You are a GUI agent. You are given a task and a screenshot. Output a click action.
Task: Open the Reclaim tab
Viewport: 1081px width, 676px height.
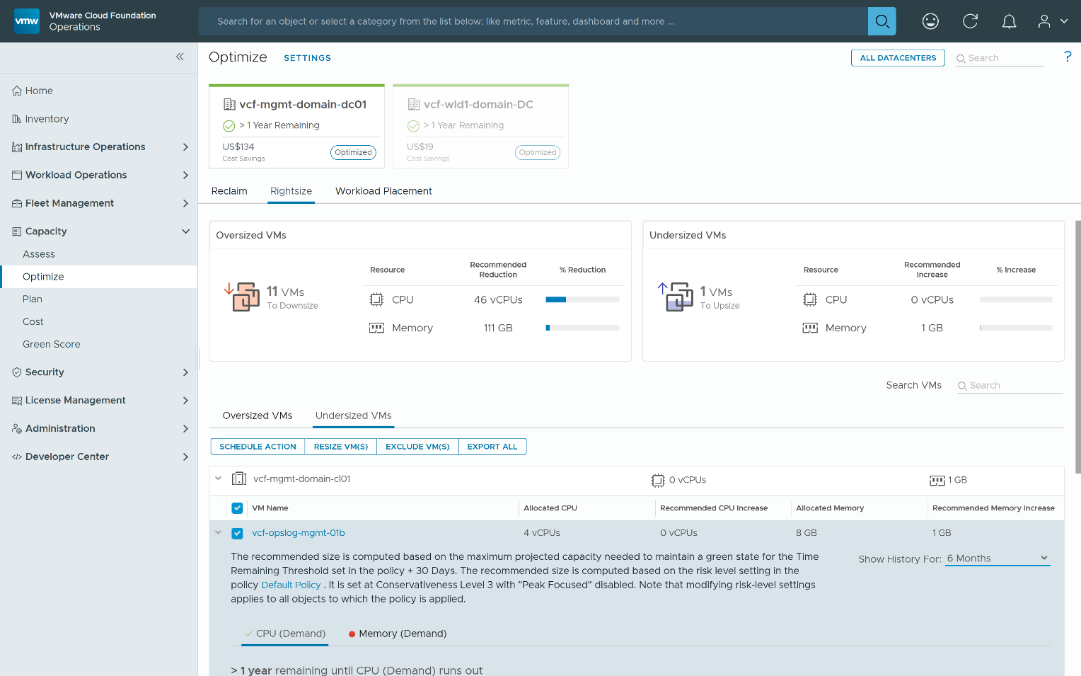(229, 190)
